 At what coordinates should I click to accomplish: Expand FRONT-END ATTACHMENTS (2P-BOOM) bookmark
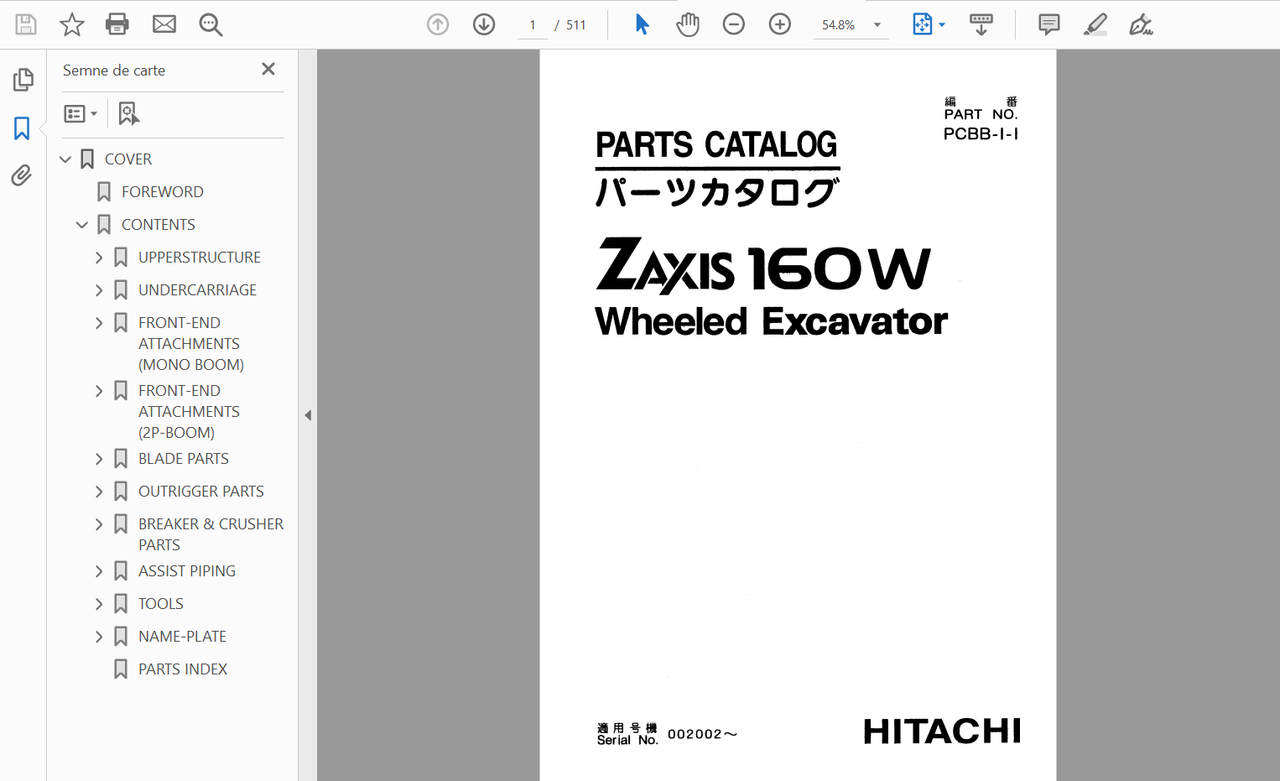[99, 391]
